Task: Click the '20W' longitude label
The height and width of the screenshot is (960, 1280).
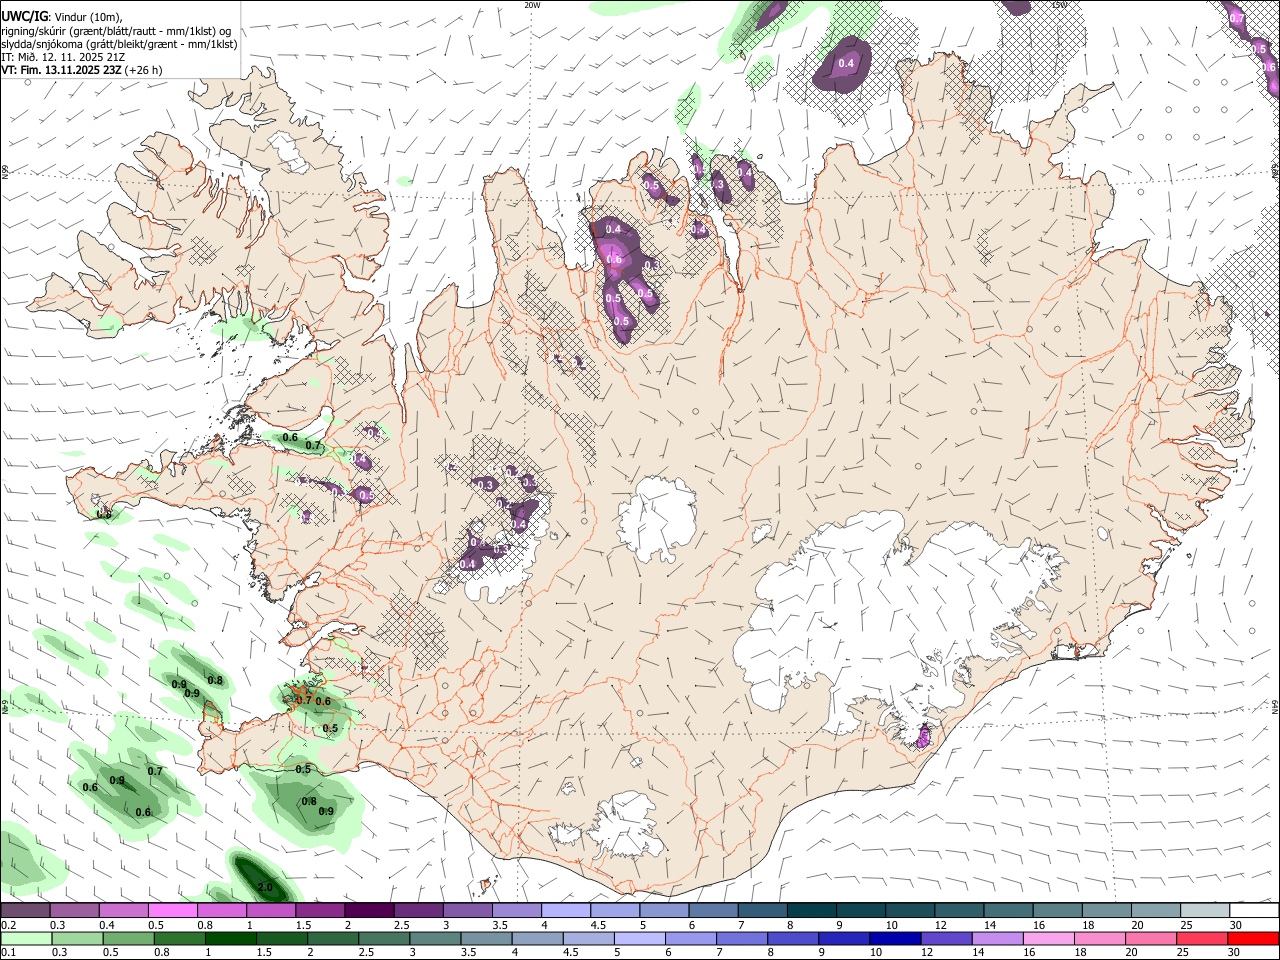Action: click(532, 4)
